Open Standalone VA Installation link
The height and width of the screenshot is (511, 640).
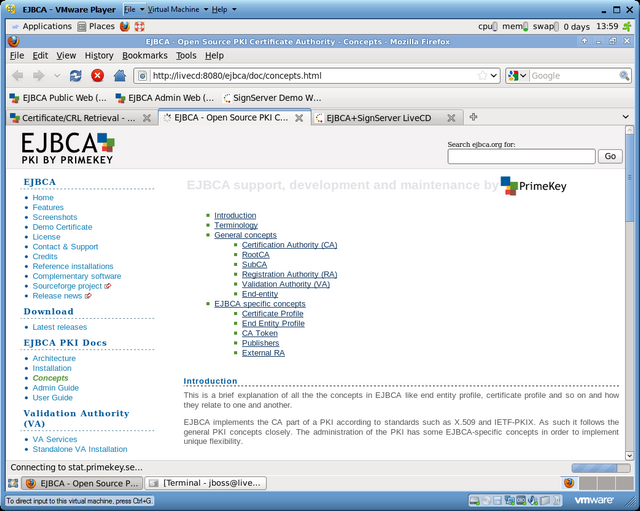pos(80,449)
